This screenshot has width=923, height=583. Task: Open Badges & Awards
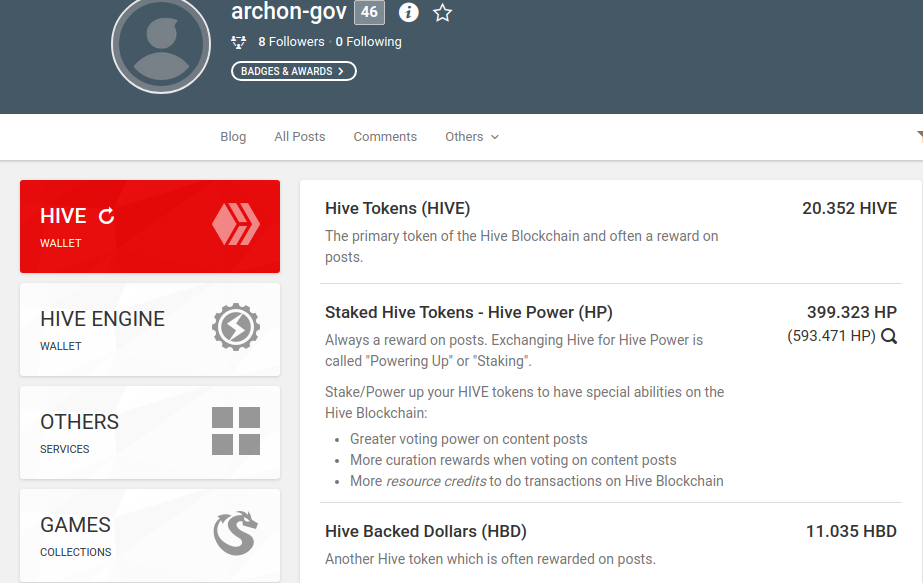294,71
